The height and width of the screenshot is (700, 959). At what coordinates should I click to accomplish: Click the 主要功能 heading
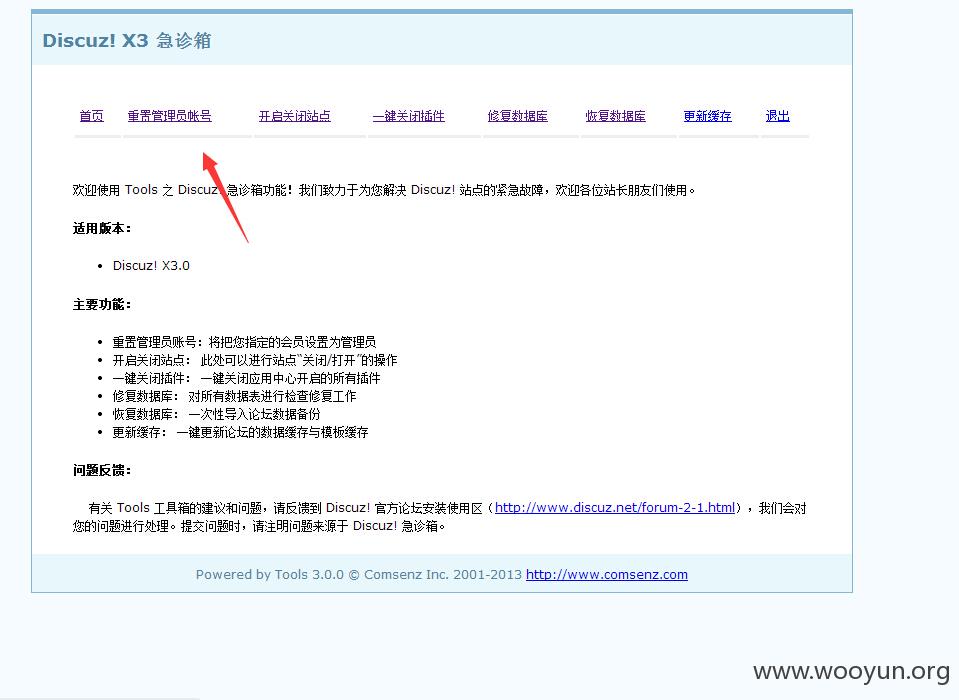tap(102, 304)
